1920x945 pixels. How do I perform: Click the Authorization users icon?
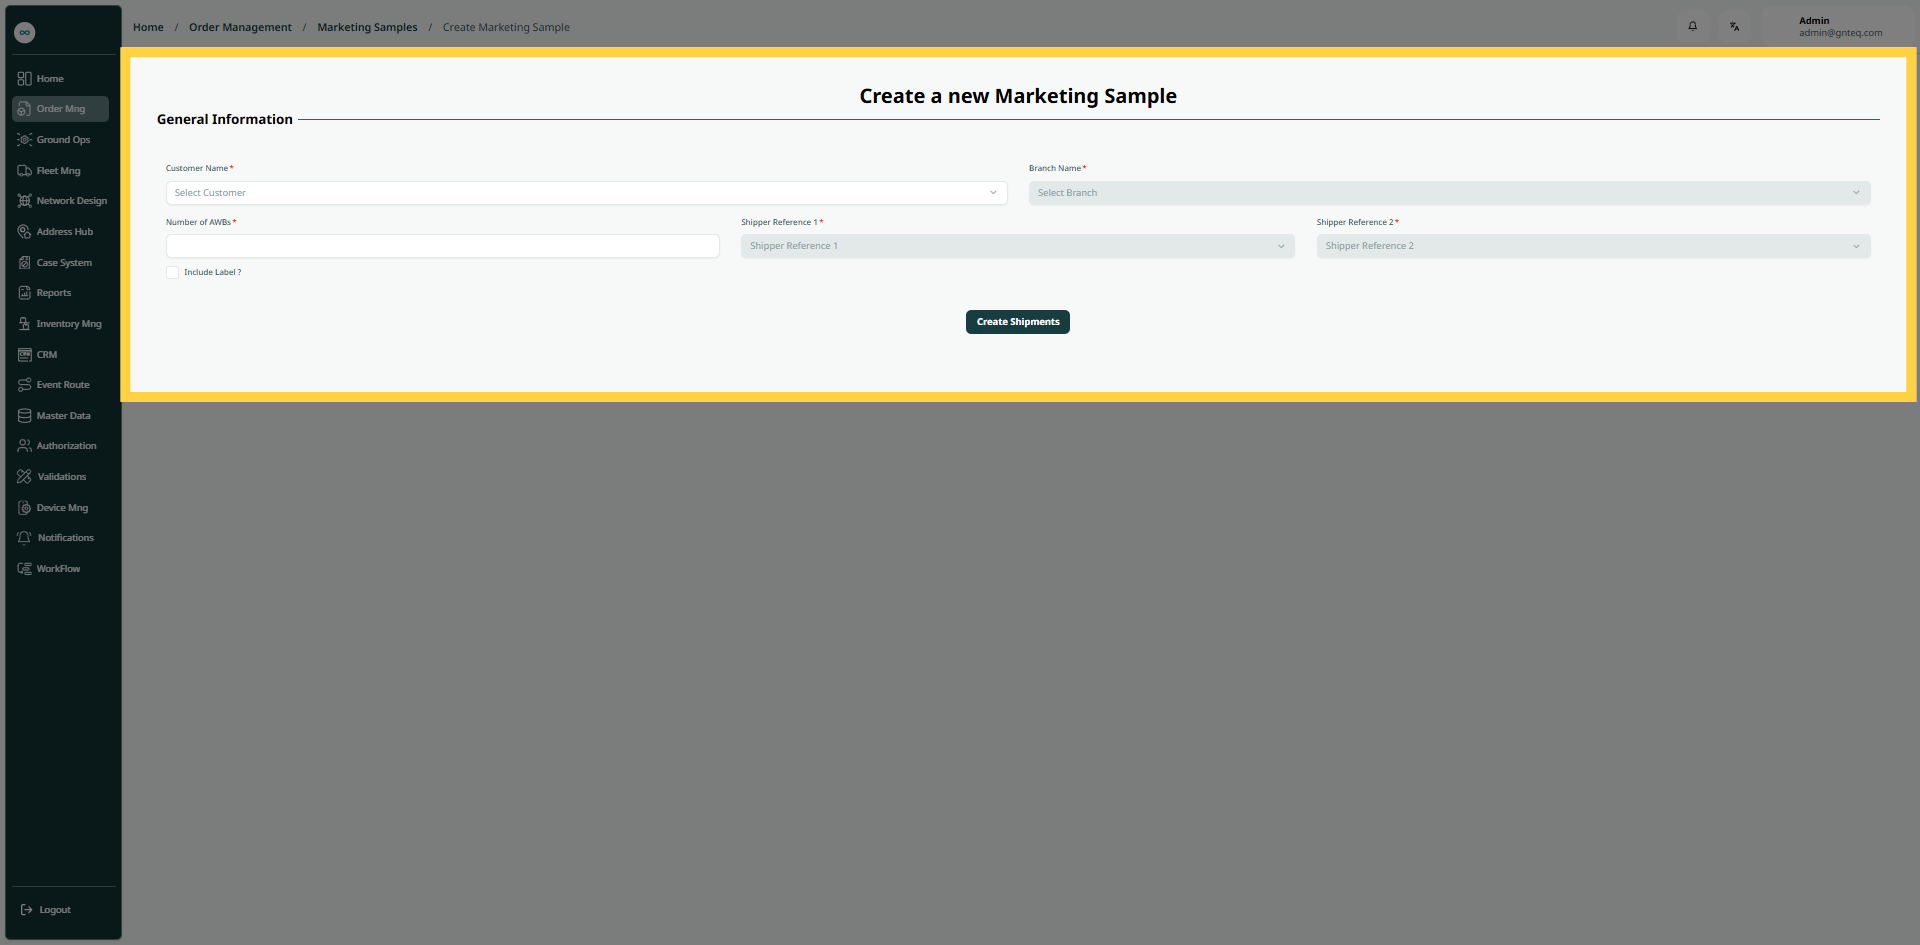tap(24, 446)
